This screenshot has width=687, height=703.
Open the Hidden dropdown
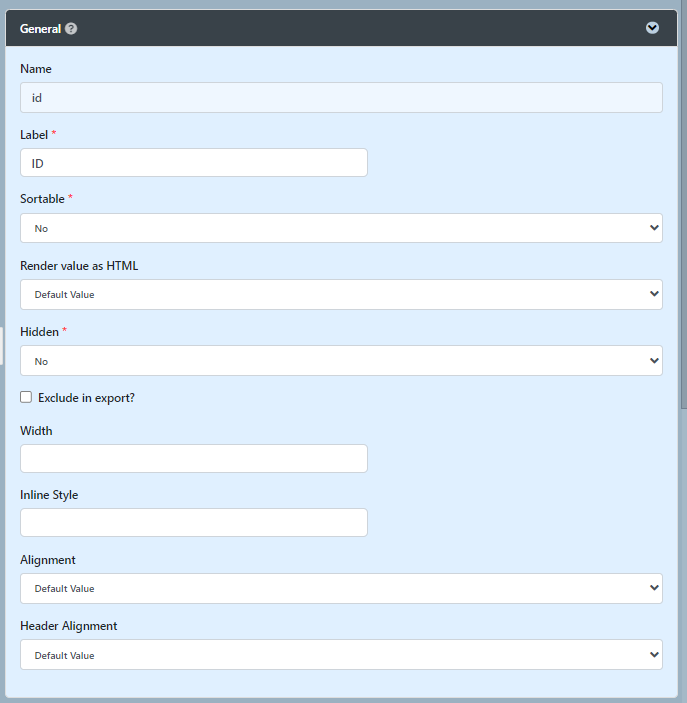pyautogui.click(x=341, y=361)
